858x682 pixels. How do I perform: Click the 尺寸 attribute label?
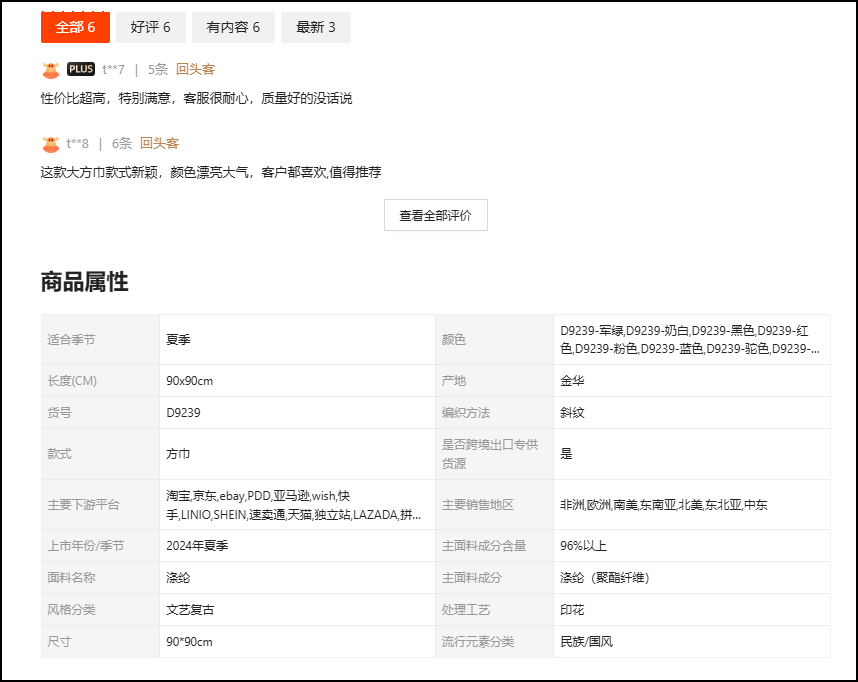[x=59, y=641]
